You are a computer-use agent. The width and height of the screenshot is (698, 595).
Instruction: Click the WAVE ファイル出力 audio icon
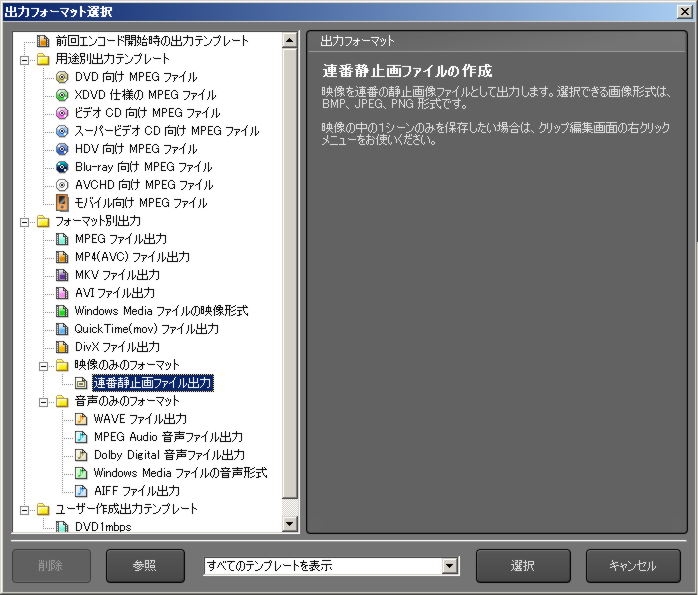click(81, 419)
